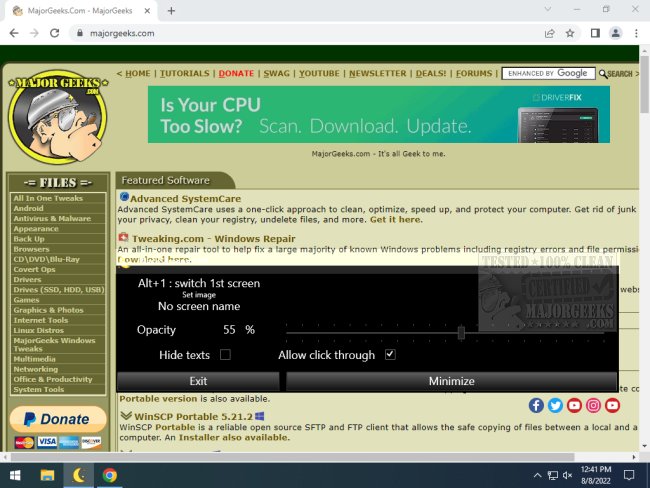Click the horizontal page scrollbar
The height and width of the screenshot is (488, 650).
point(292,457)
